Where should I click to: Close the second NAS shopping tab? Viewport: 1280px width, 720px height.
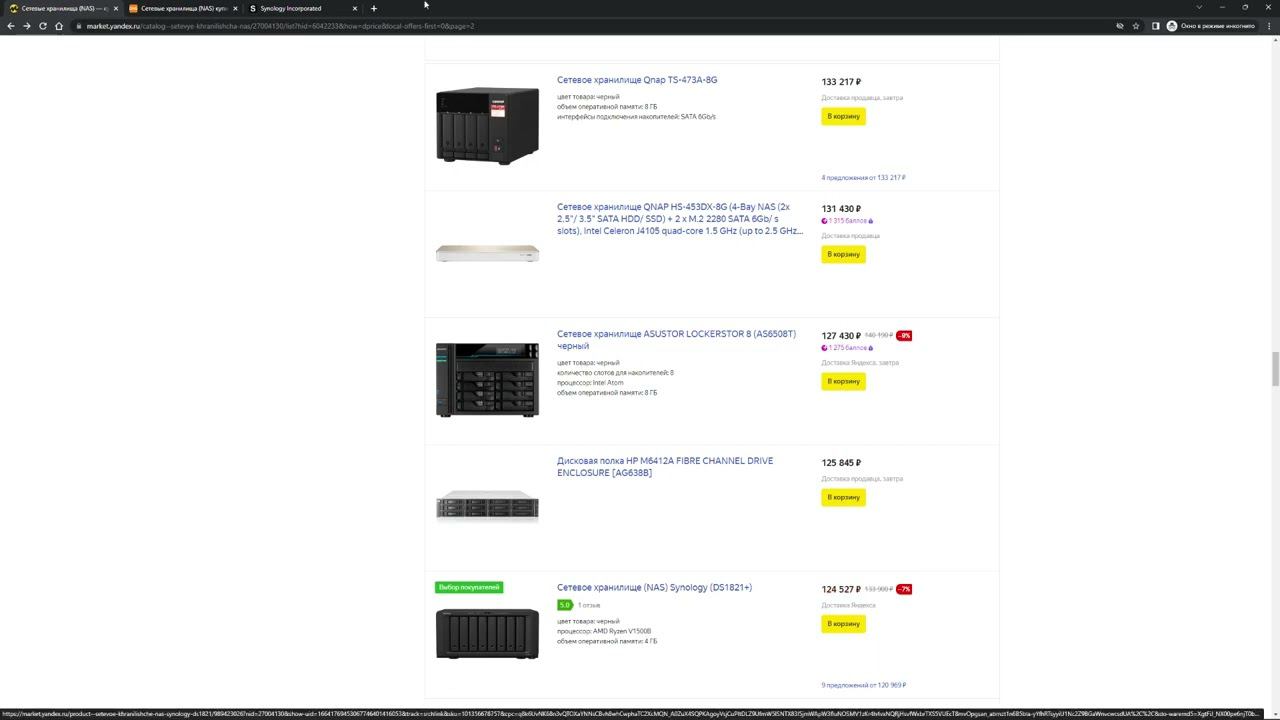235,8
